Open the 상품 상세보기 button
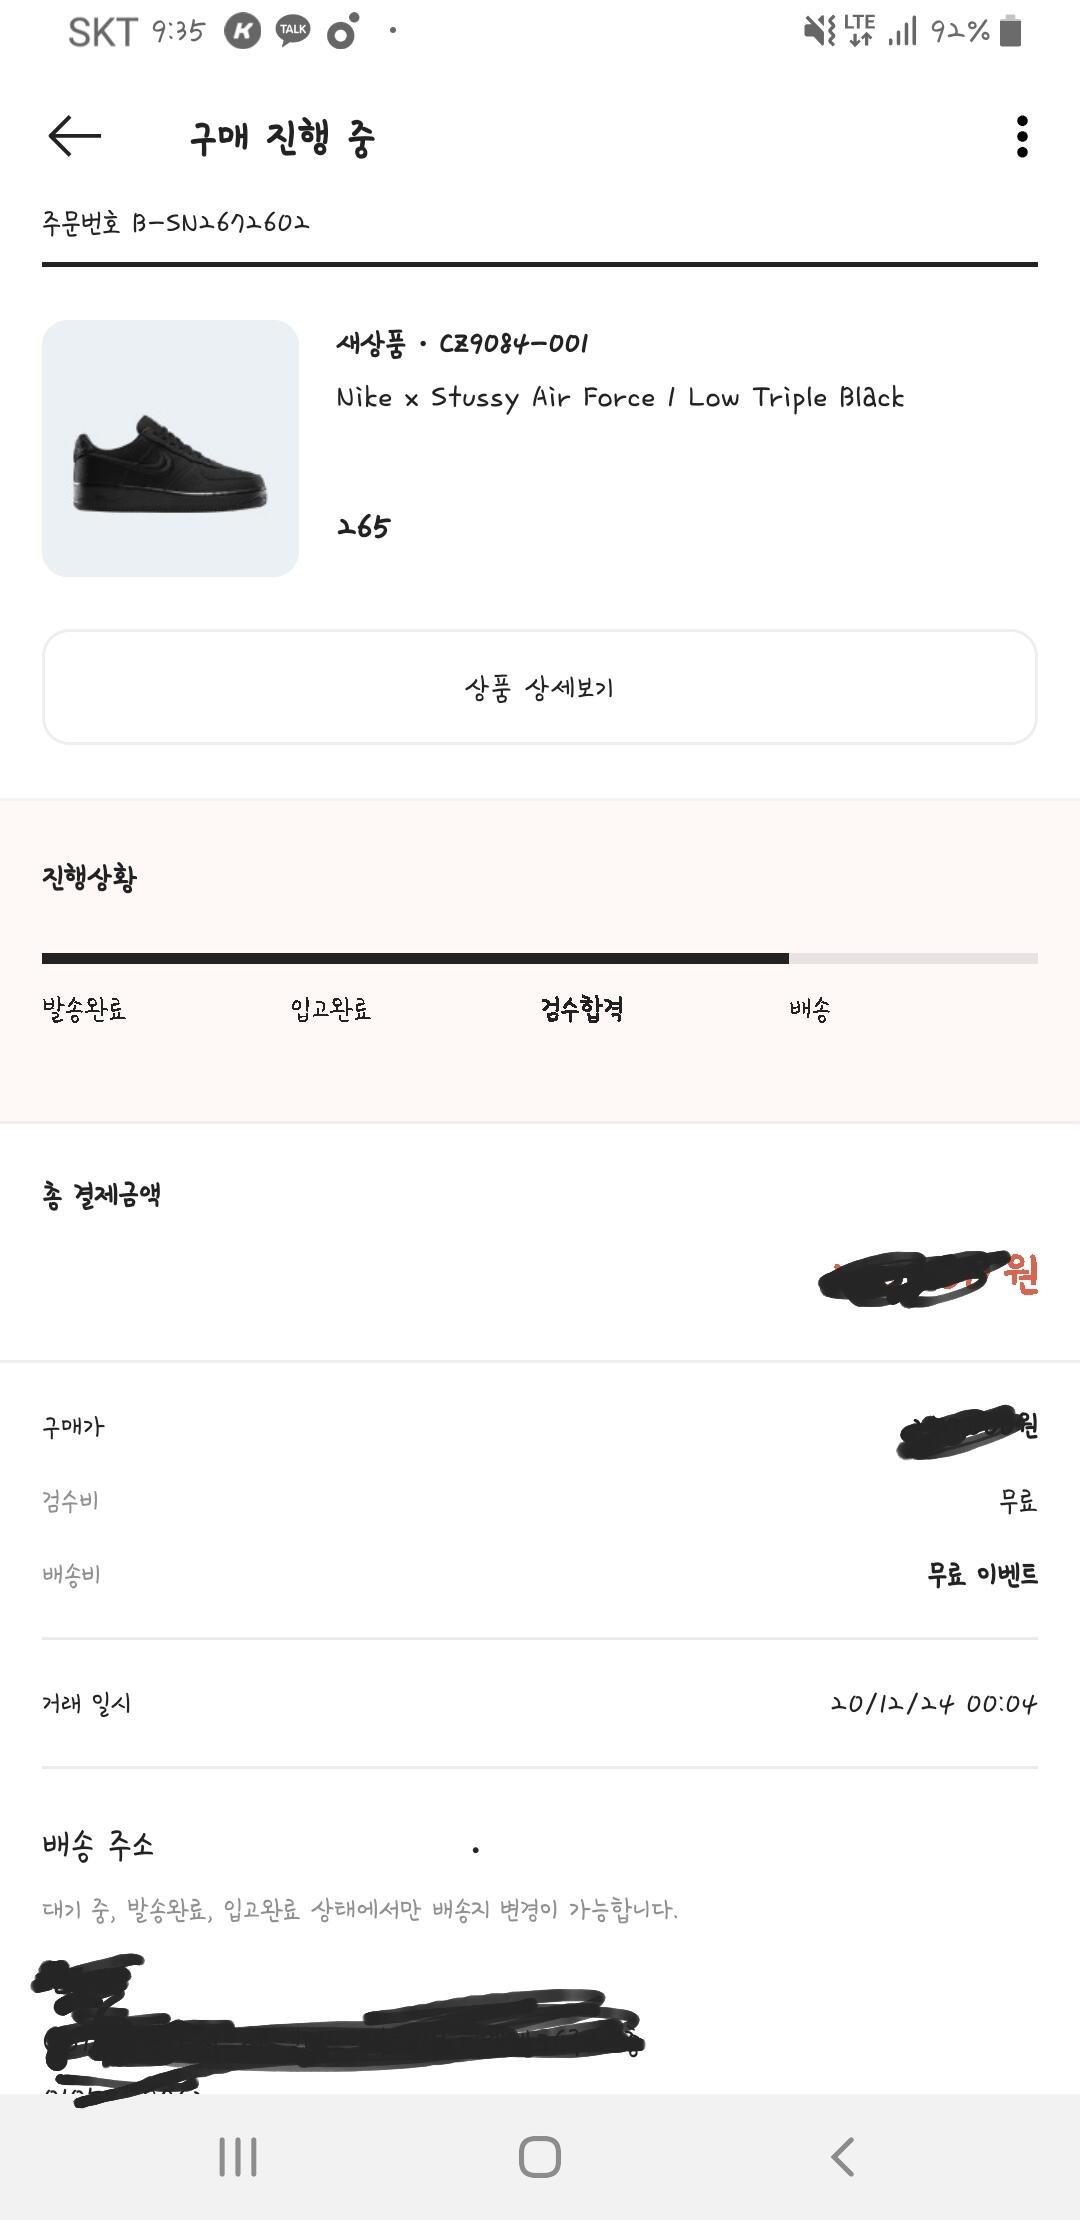Image resolution: width=1080 pixels, height=2220 pixels. coord(540,687)
